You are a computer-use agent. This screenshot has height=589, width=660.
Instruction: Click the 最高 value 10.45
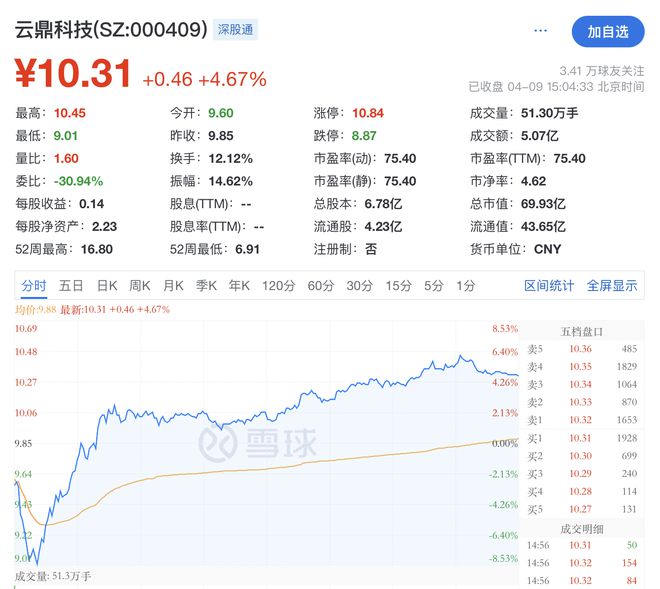(x=69, y=113)
